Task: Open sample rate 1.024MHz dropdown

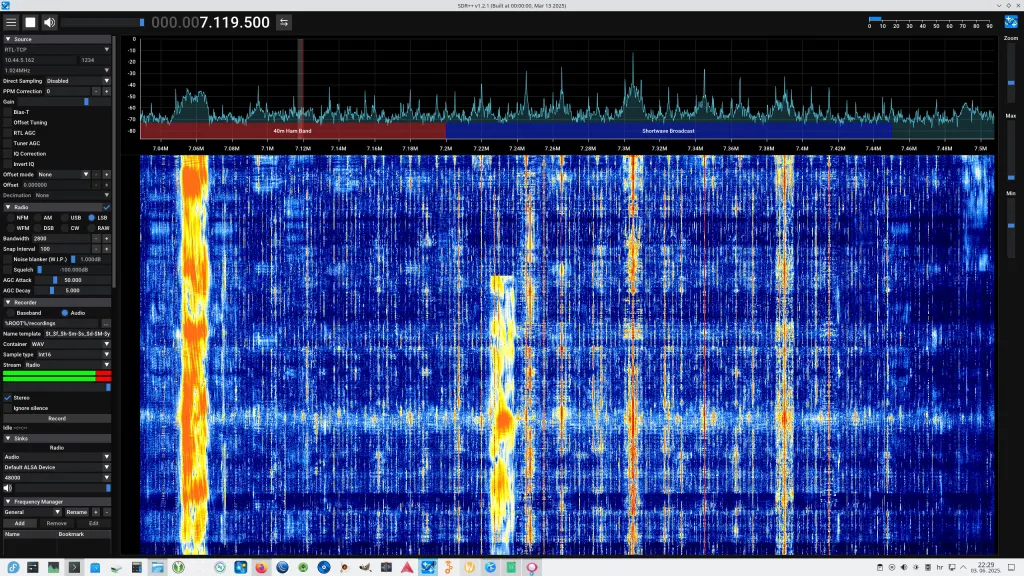Action: point(57,71)
